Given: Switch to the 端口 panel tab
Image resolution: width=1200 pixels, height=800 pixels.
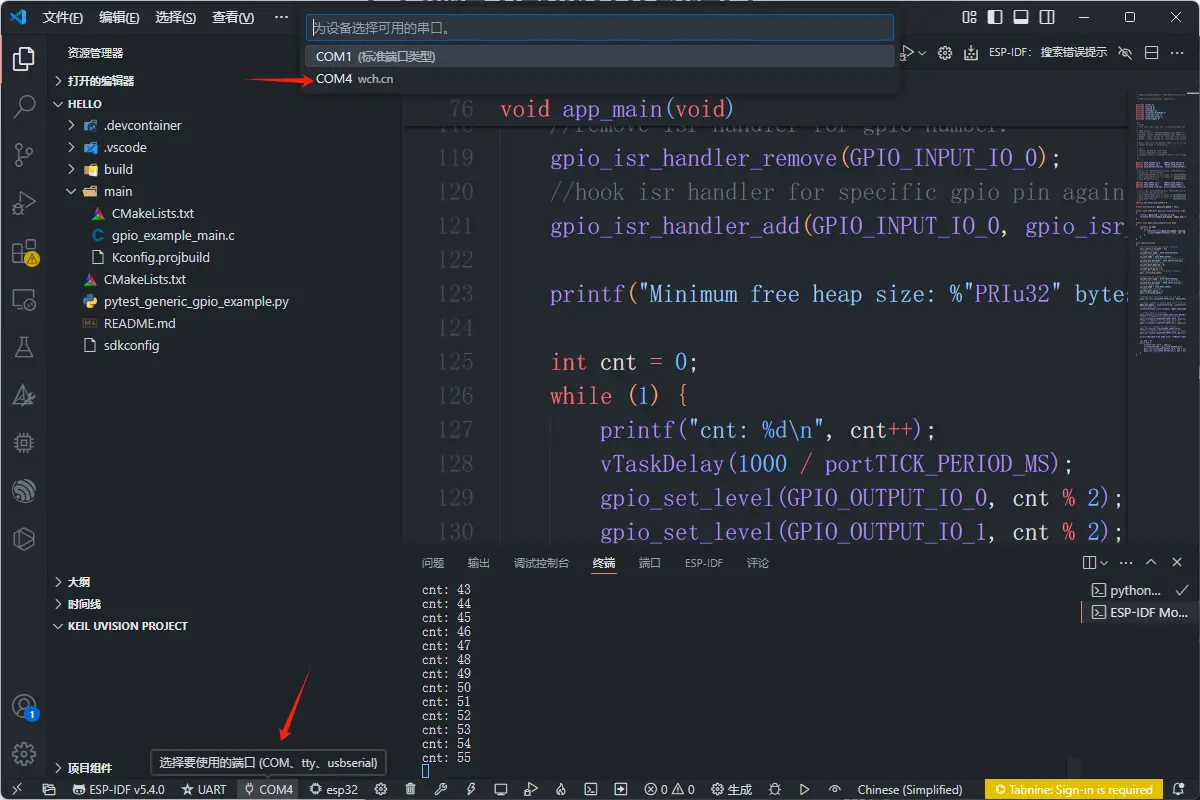Looking at the screenshot, I should pos(650,563).
